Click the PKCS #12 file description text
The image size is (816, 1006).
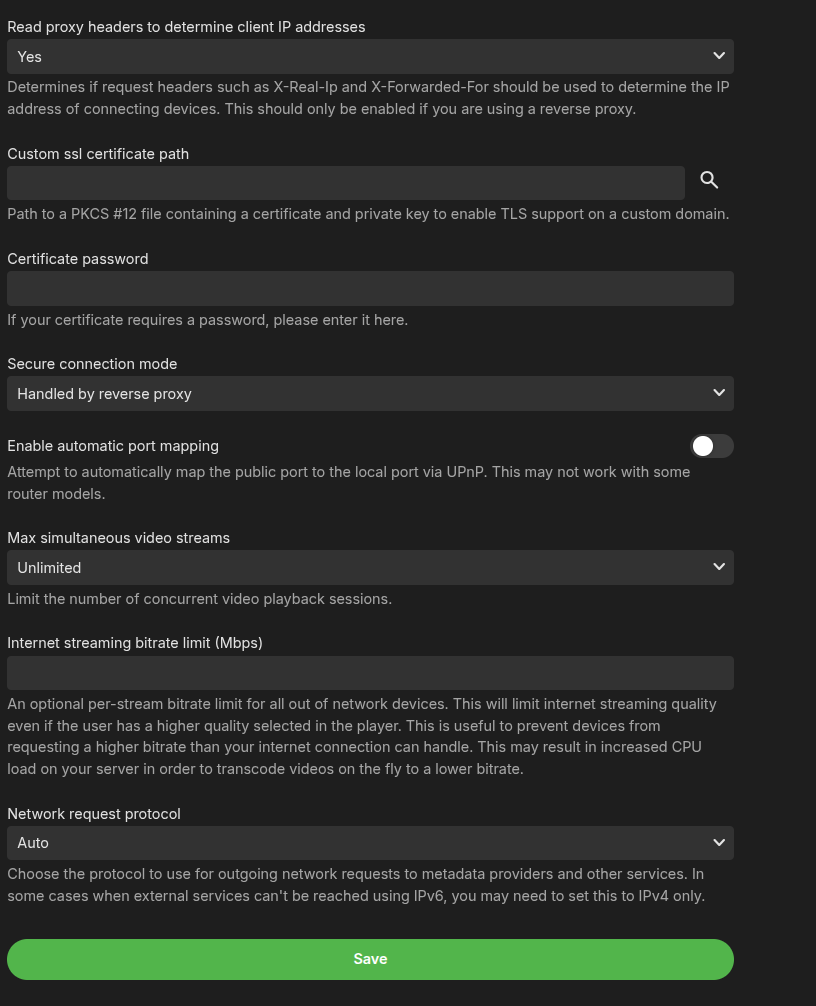tap(368, 214)
